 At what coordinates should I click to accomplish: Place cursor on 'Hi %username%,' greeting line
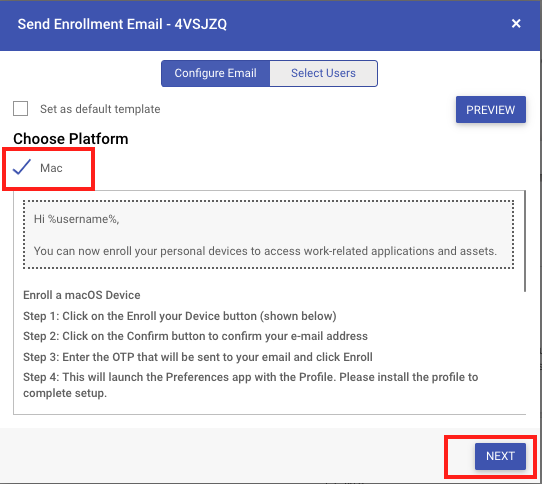click(x=76, y=219)
